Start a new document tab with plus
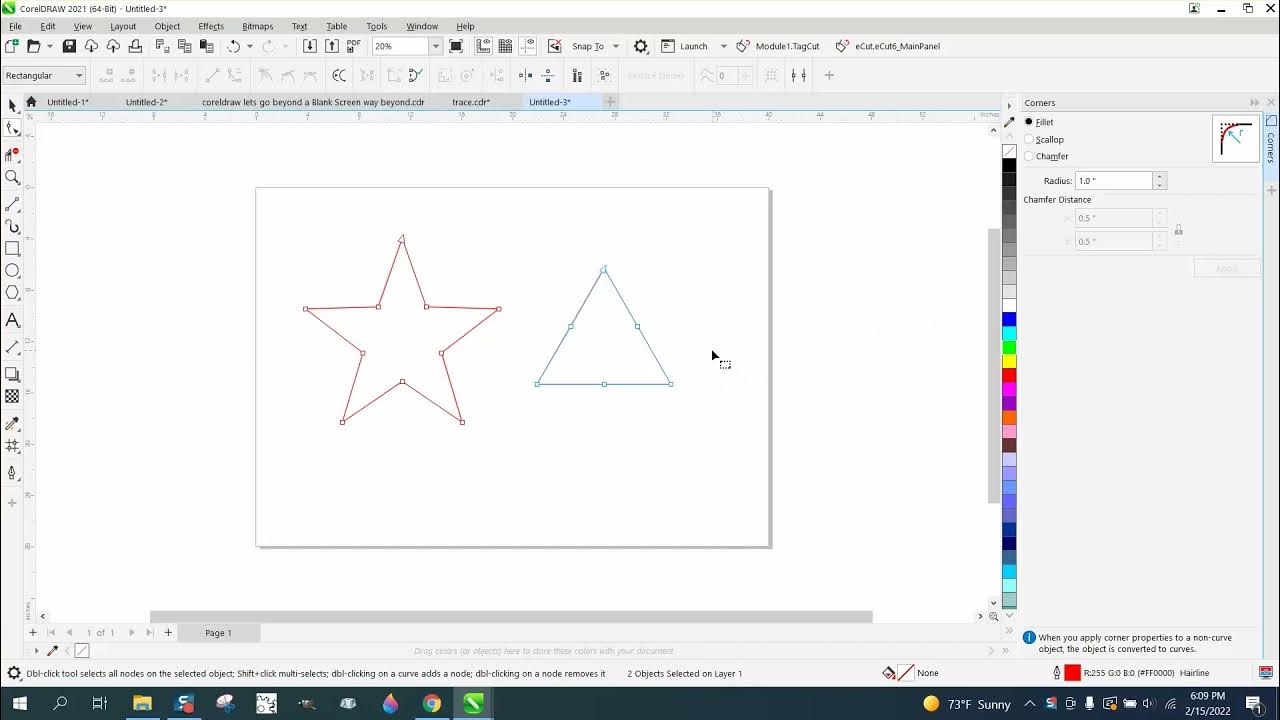The width and height of the screenshot is (1280, 720). click(x=610, y=102)
